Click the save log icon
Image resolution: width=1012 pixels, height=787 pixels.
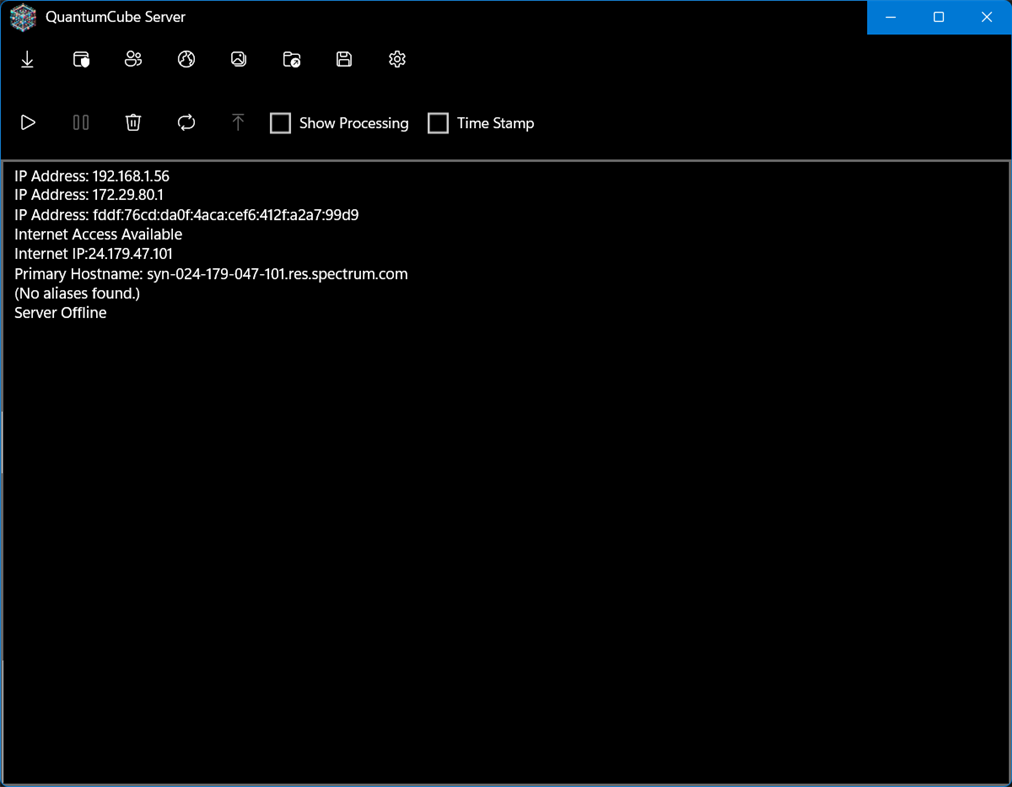343,59
